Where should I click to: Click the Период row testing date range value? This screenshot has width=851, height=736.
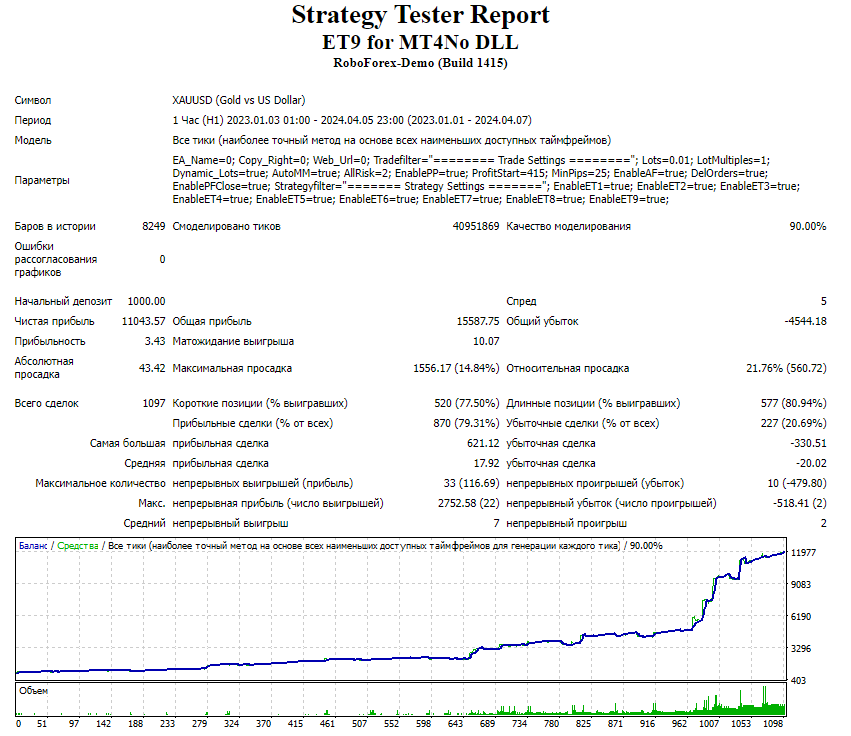tap(352, 120)
